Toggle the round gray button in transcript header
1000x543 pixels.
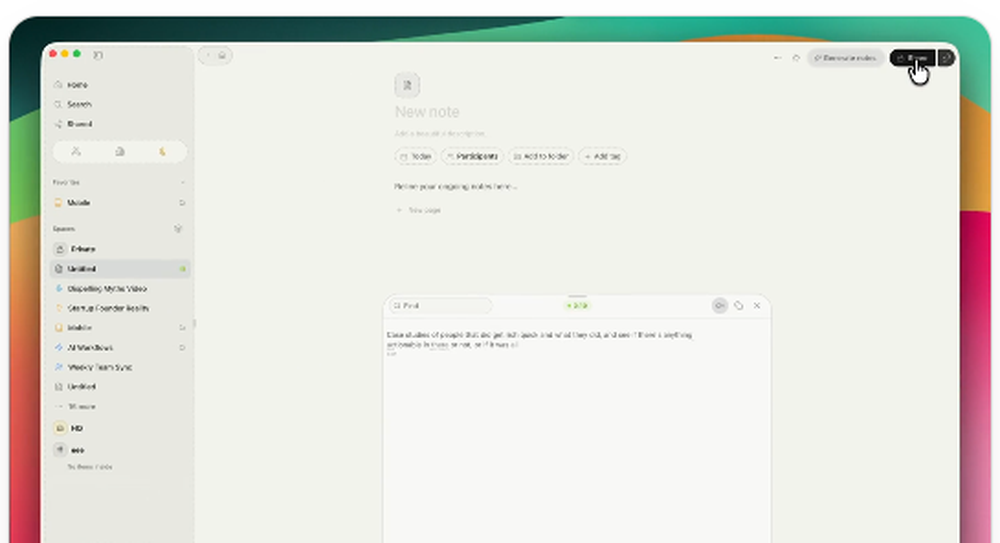[719, 306]
